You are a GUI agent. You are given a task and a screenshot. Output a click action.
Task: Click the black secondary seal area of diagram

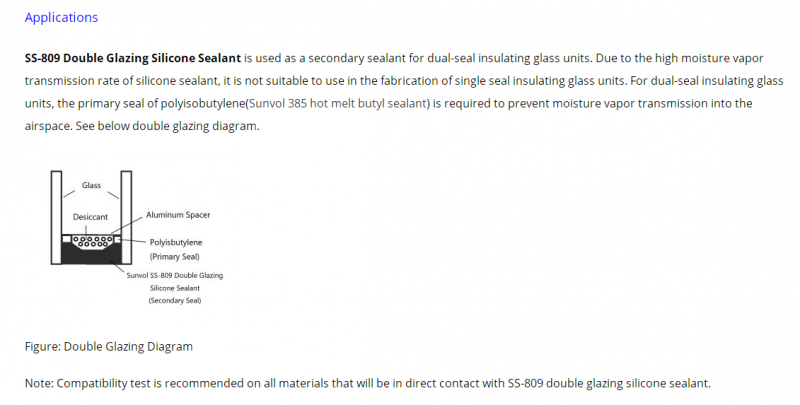[x=91, y=255]
